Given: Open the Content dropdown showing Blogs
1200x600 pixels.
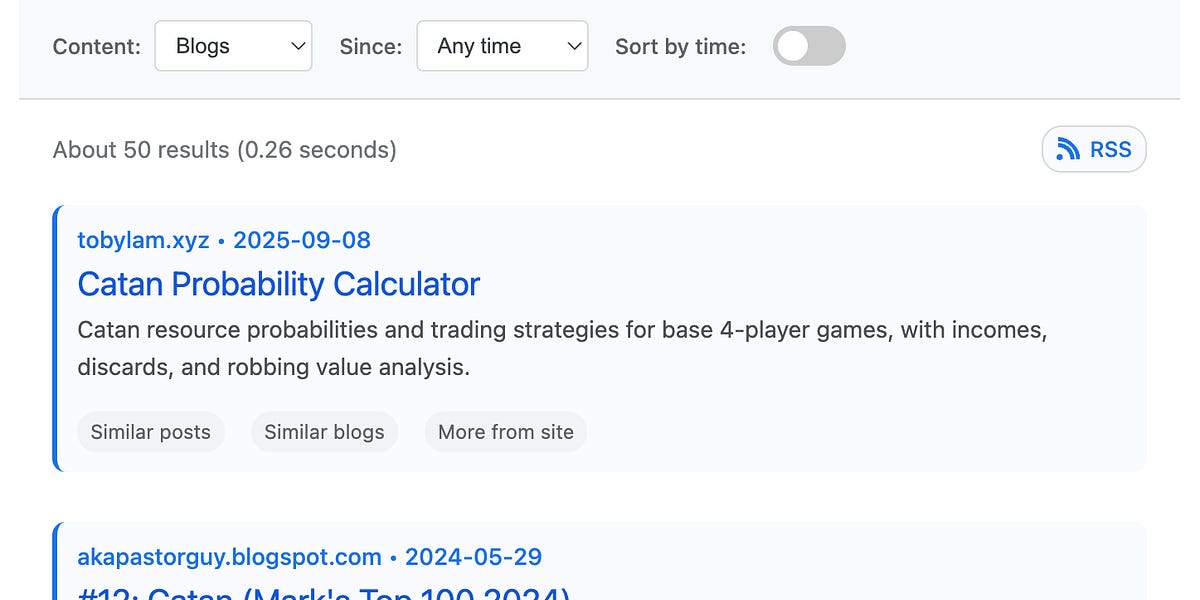Looking at the screenshot, I should (233, 45).
